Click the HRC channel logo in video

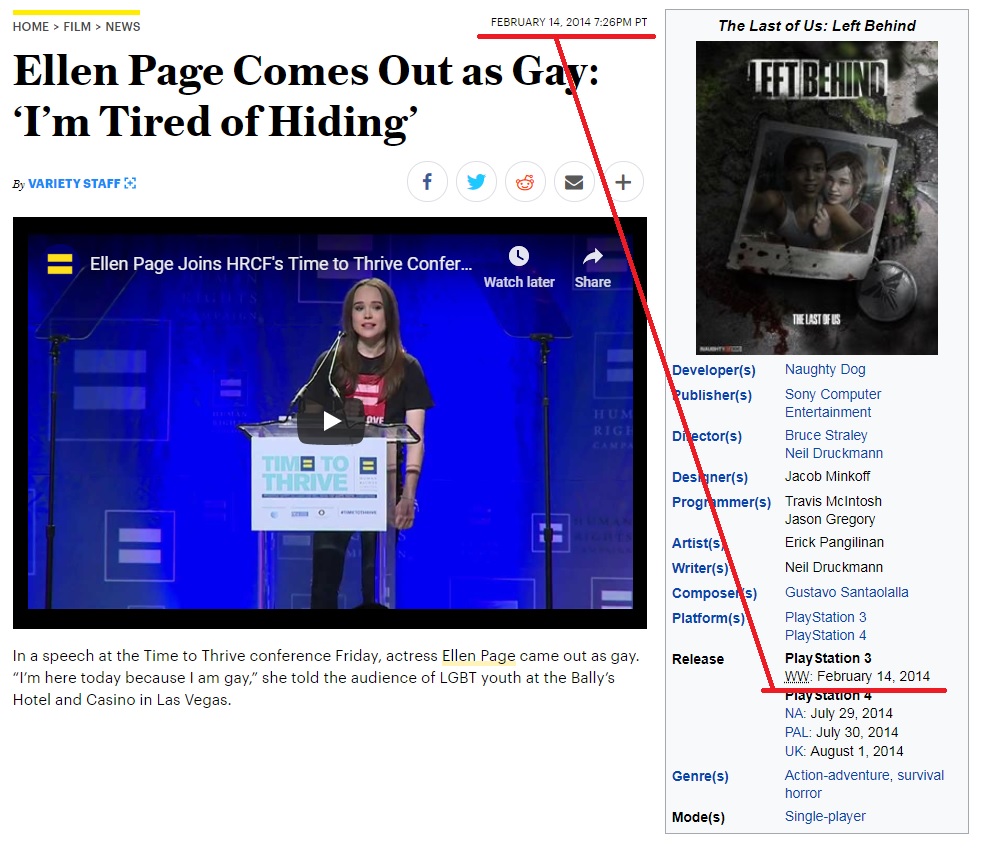60,264
